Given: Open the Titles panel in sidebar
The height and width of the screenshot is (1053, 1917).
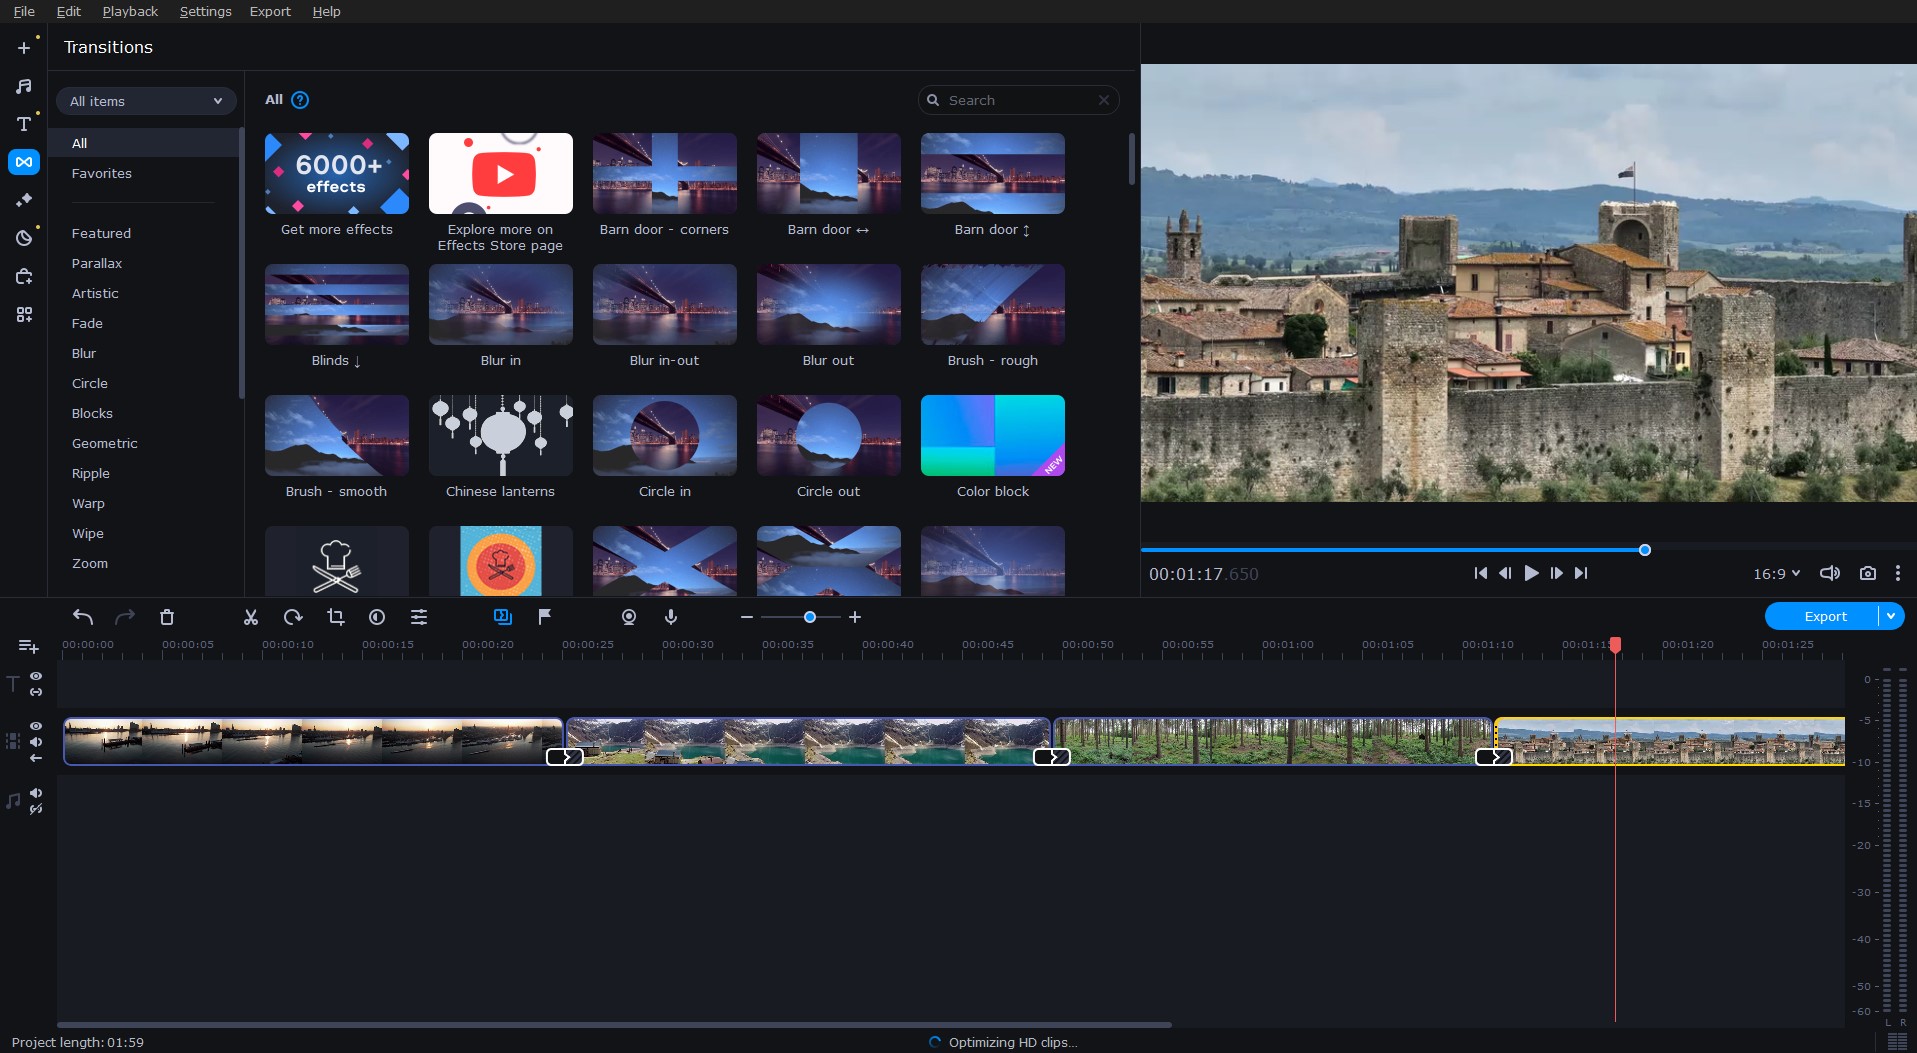Looking at the screenshot, I should [24, 124].
